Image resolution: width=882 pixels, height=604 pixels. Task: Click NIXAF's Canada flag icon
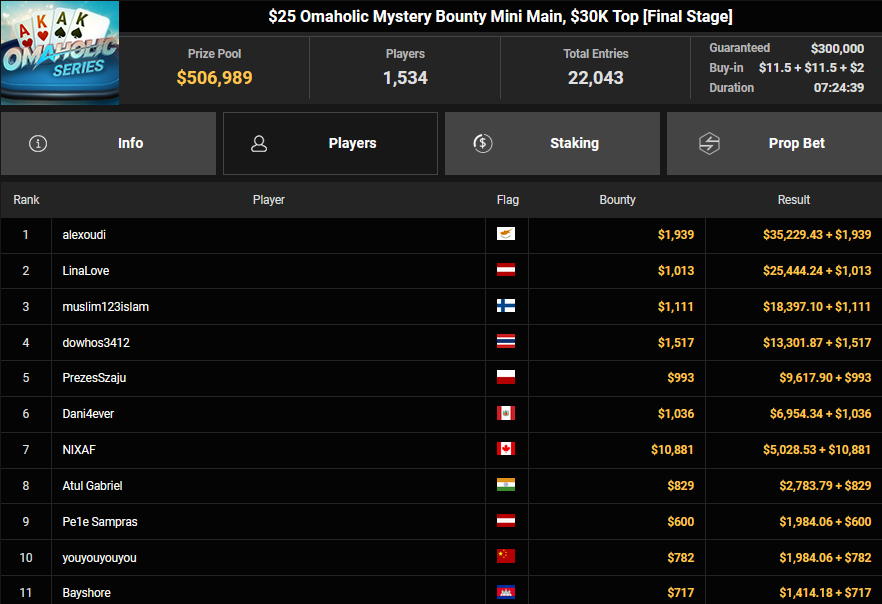pyautogui.click(x=506, y=450)
